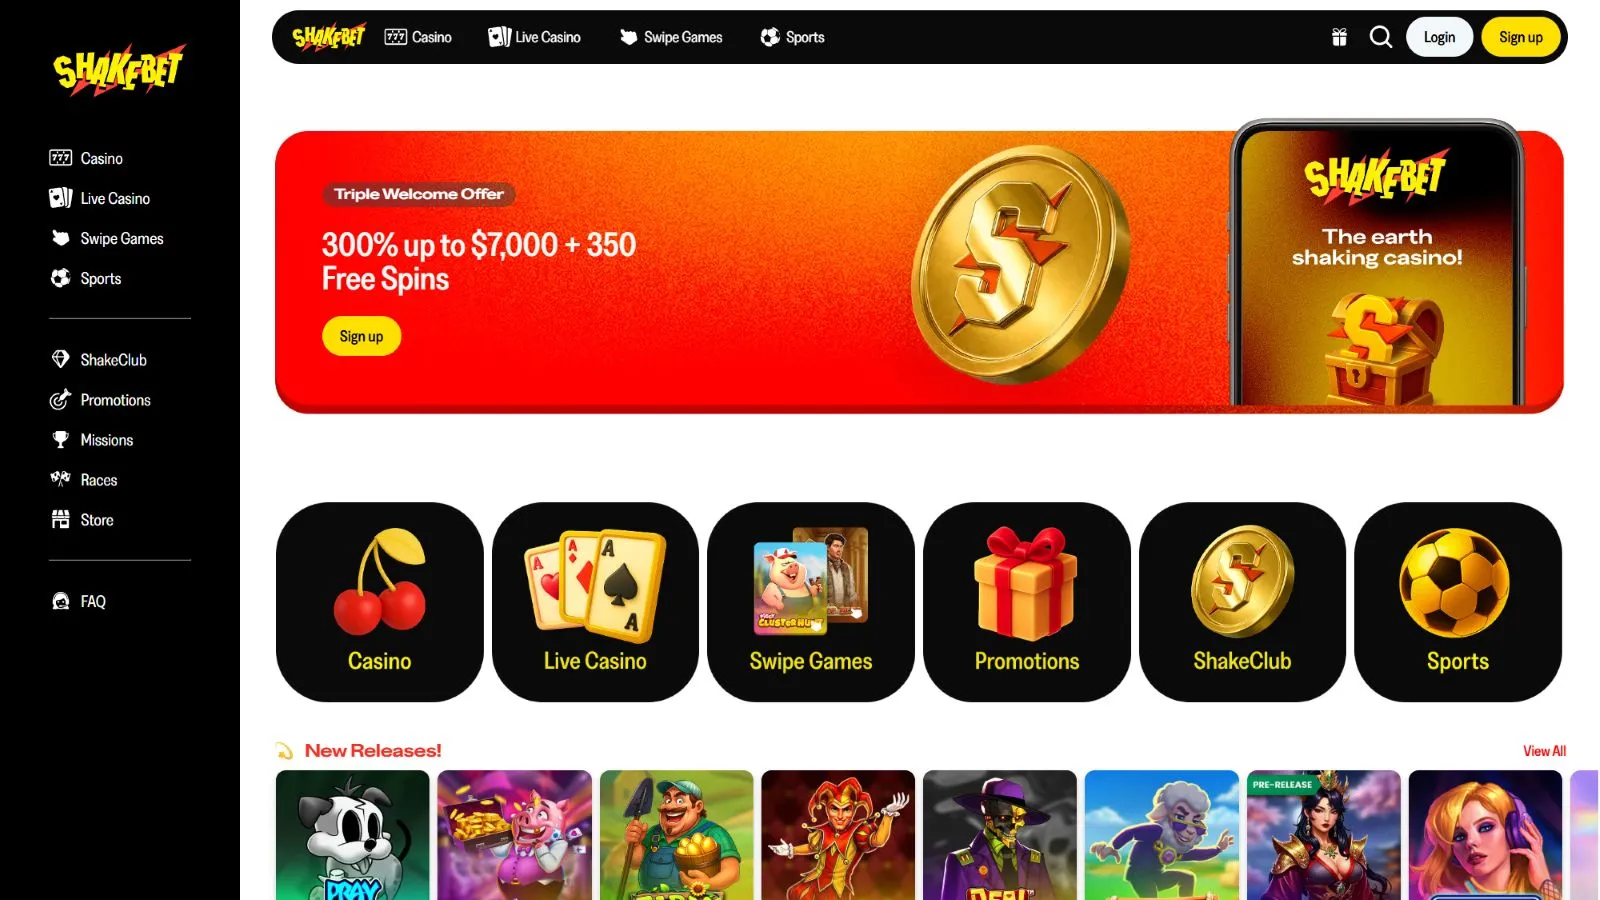Click the yellow Sign up header button
The height and width of the screenshot is (900, 1600).
(x=1521, y=37)
